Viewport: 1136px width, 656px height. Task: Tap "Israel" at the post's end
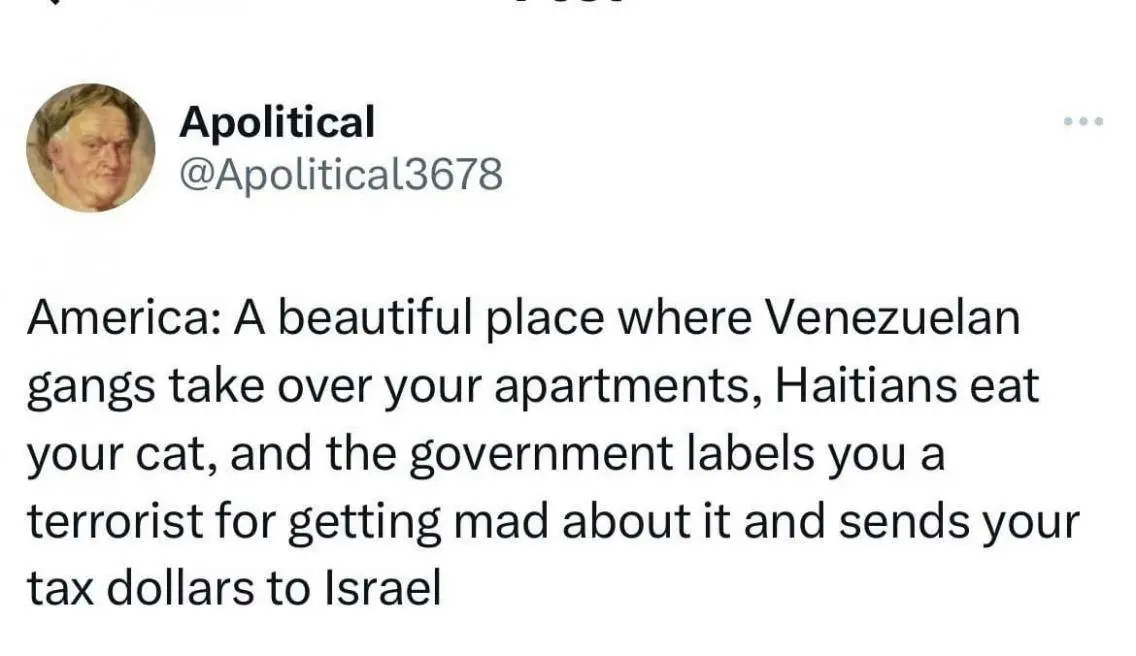pyautogui.click(x=382, y=589)
